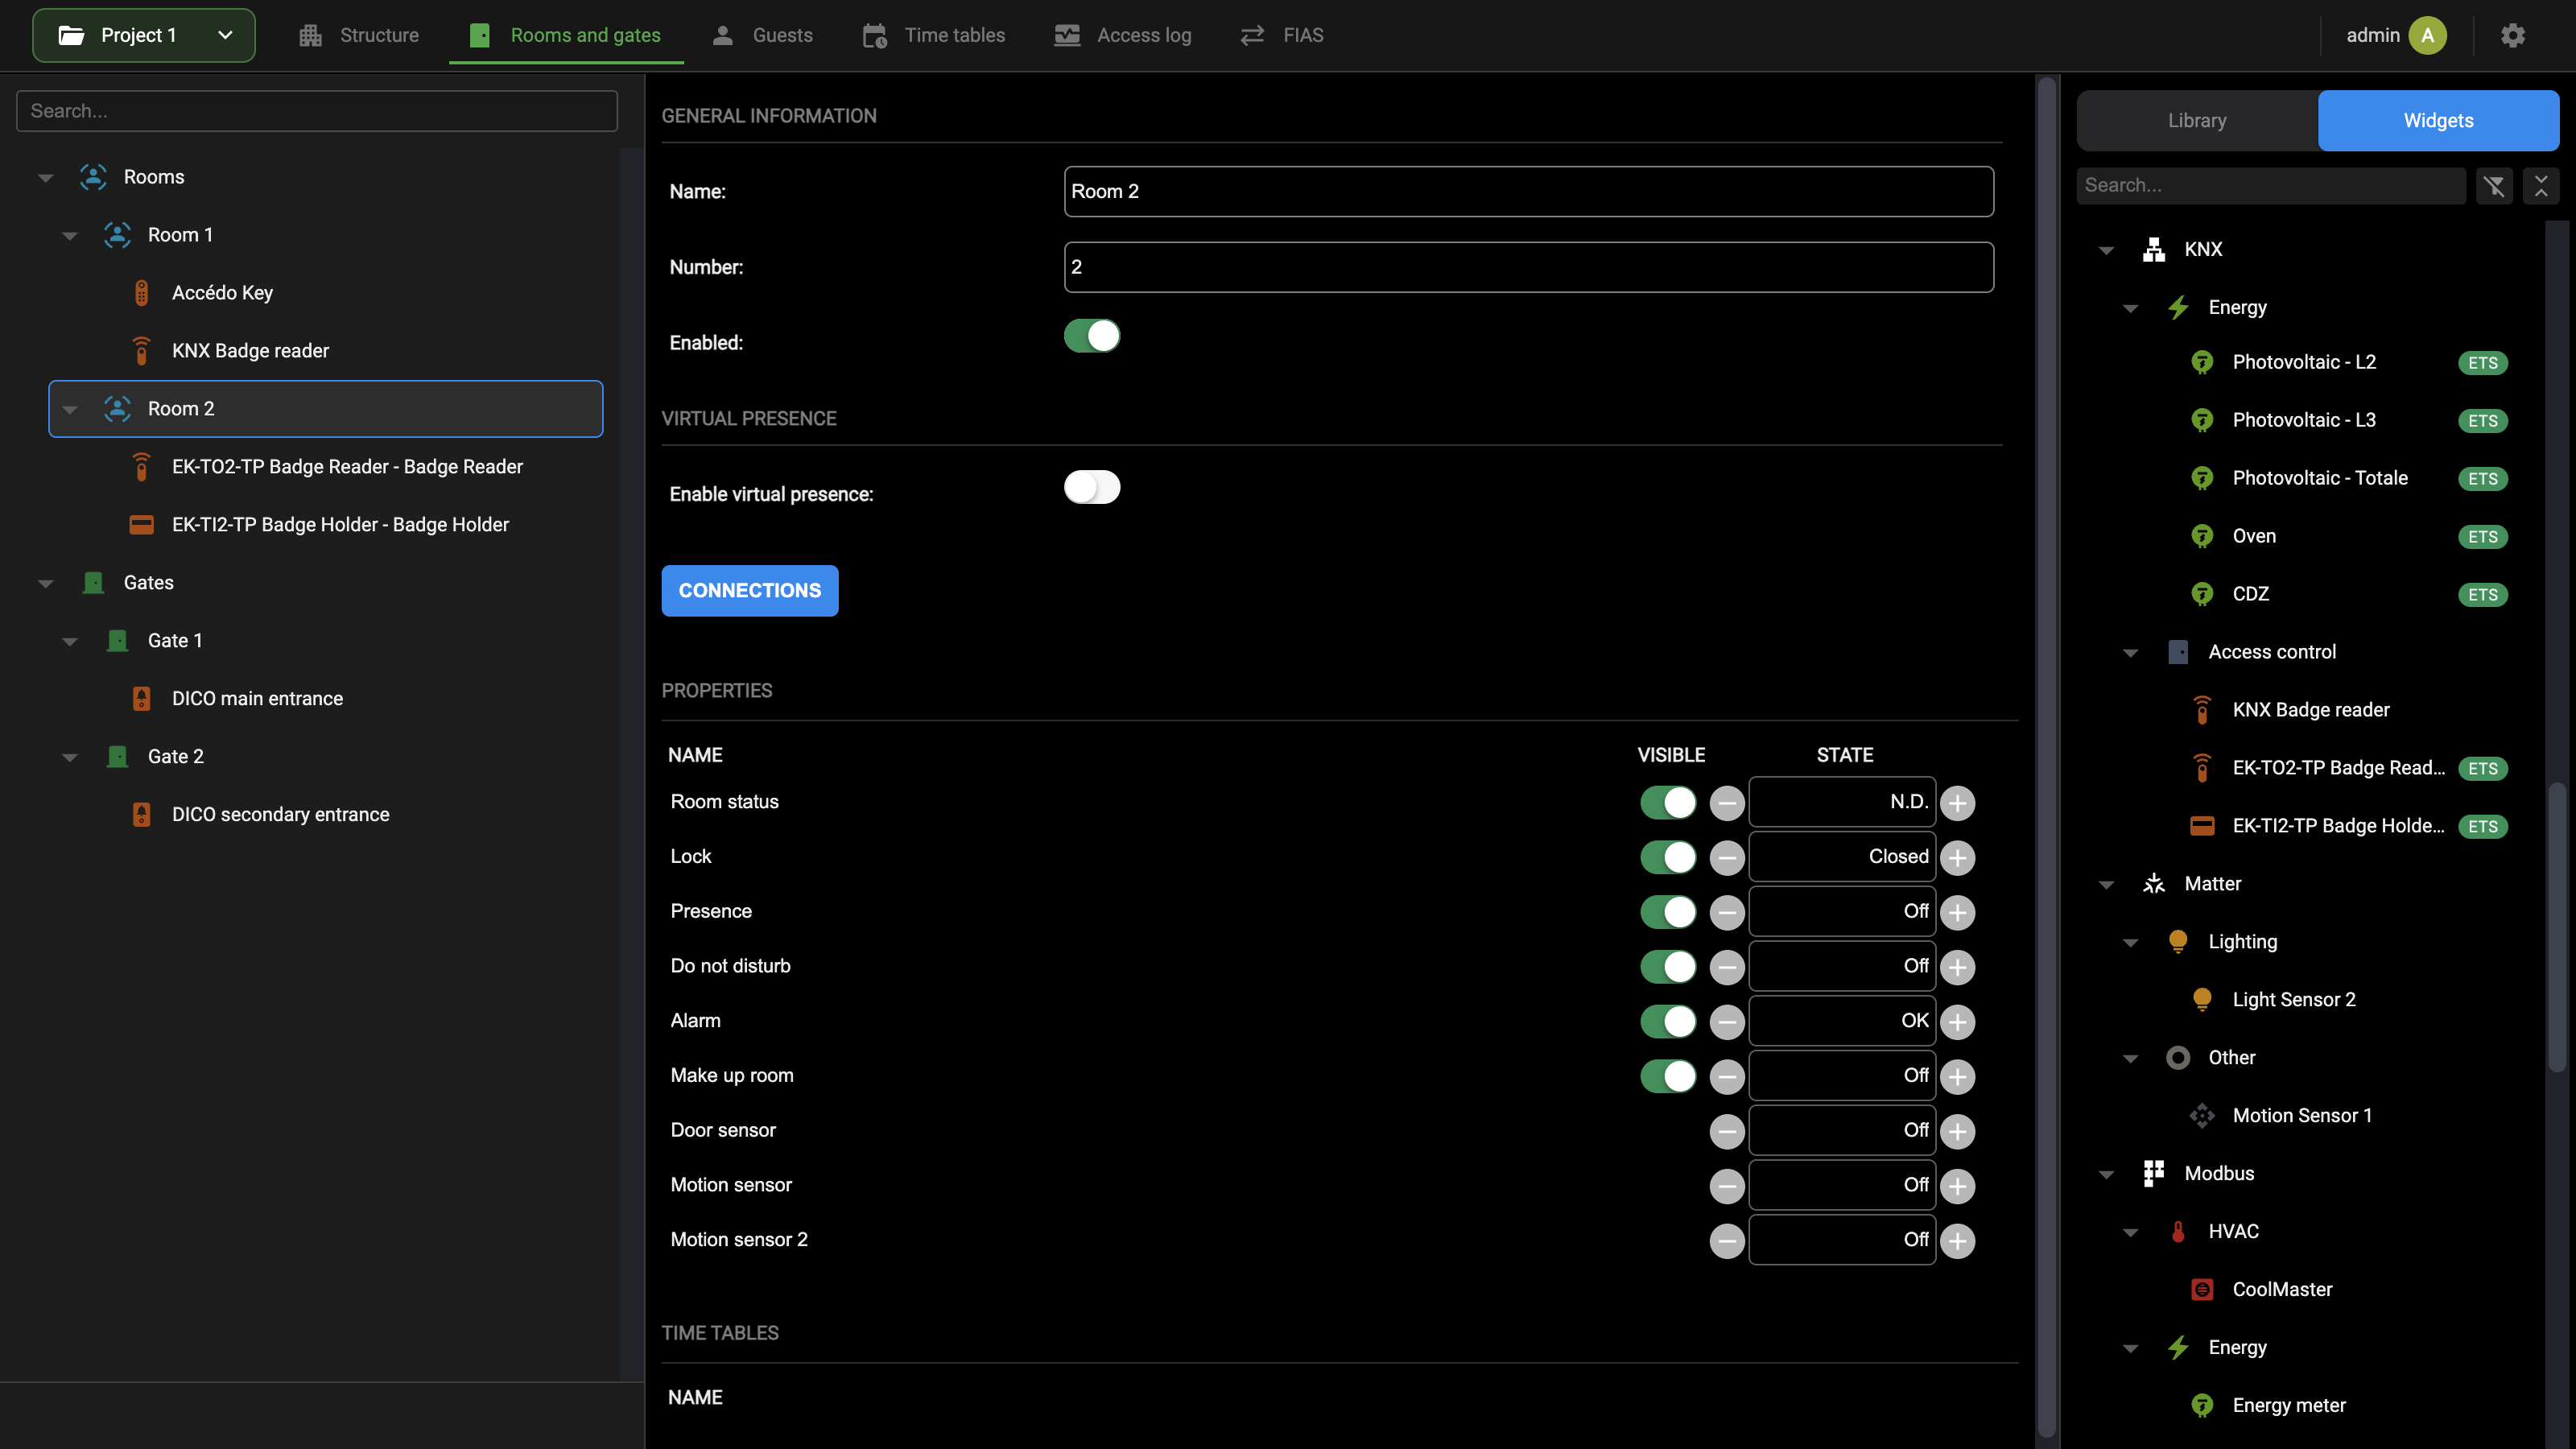2576x1449 pixels.
Task: Collapse the Access control widget group
Action: (x=2130, y=652)
